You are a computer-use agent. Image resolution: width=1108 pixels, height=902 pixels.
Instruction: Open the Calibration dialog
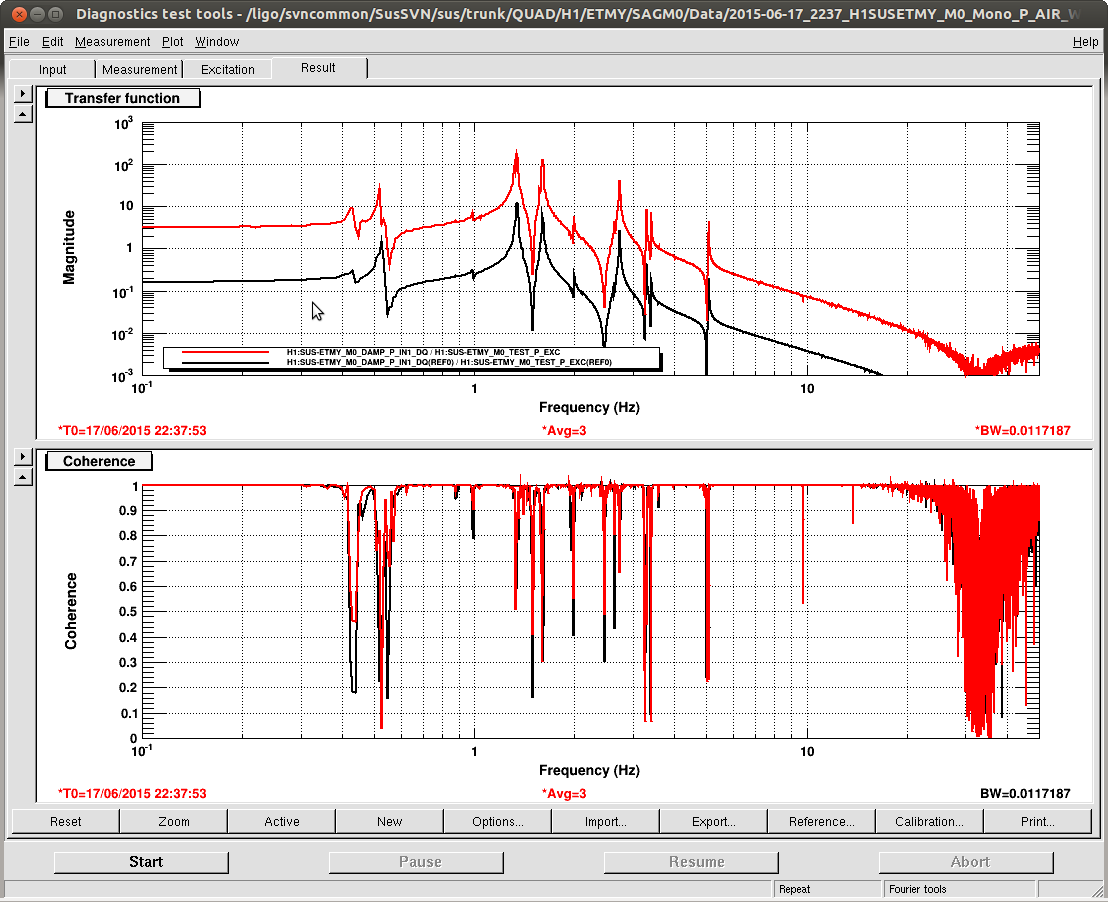929,821
